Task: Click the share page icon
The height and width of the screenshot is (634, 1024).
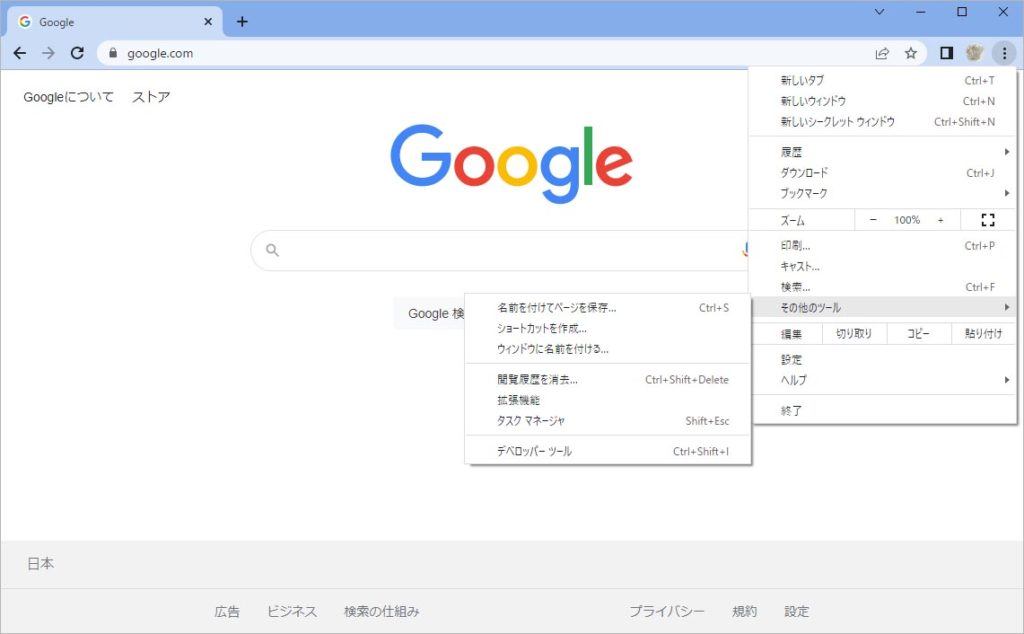Action: coord(882,53)
